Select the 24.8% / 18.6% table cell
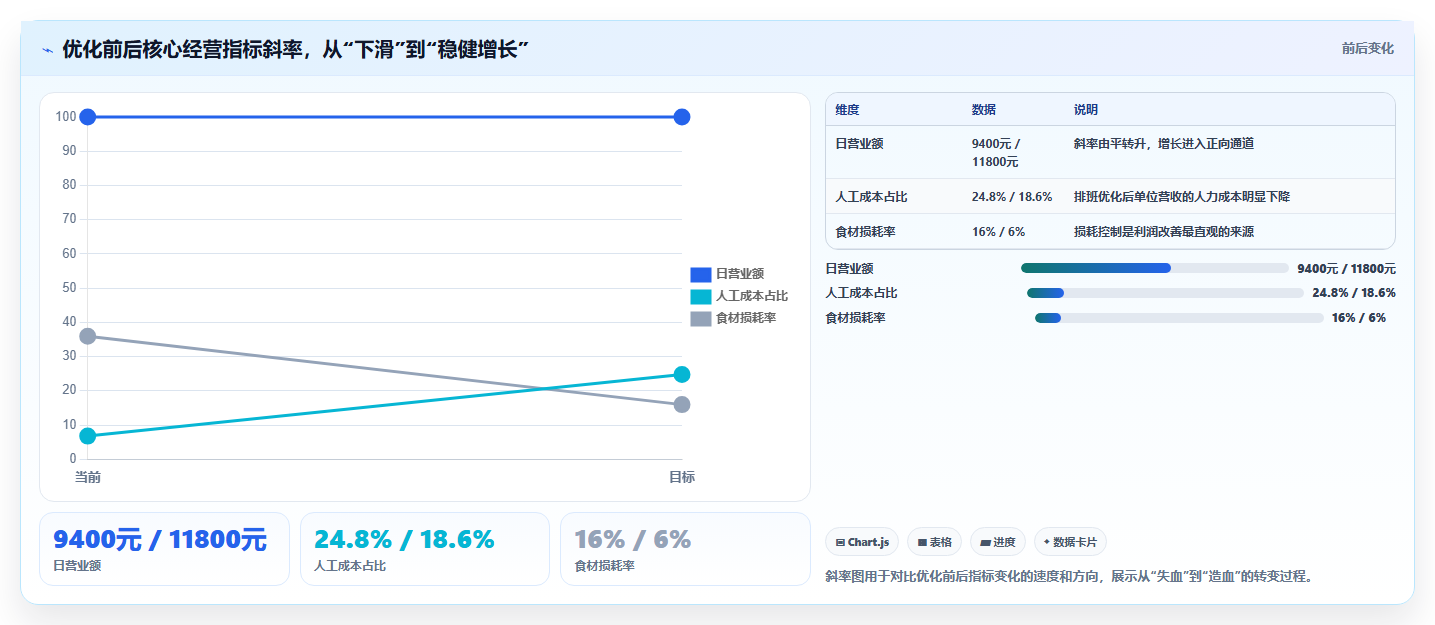The height and width of the screenshot is (625, 1435). pyautogui.click(x=1012, y=197)
